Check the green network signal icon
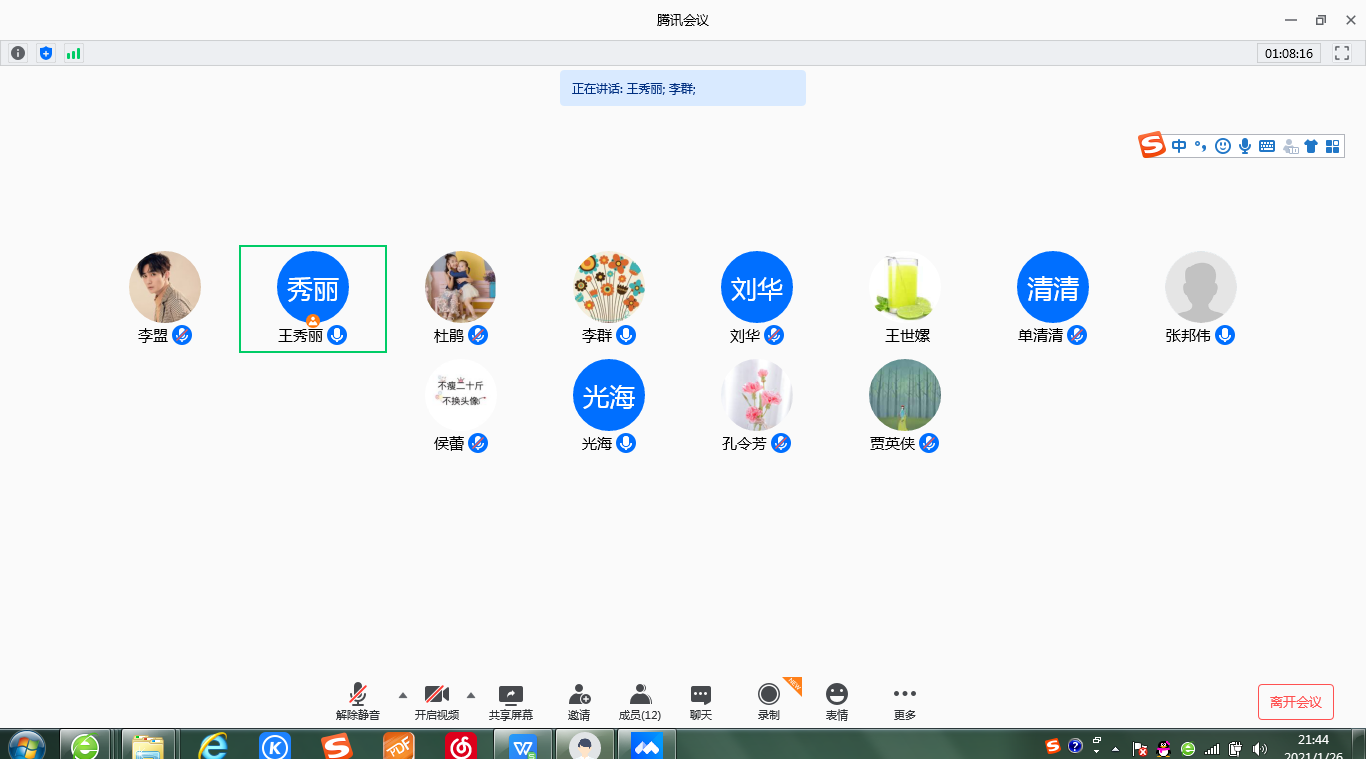This screenshot has height=759, width=1366. point(73,53)
